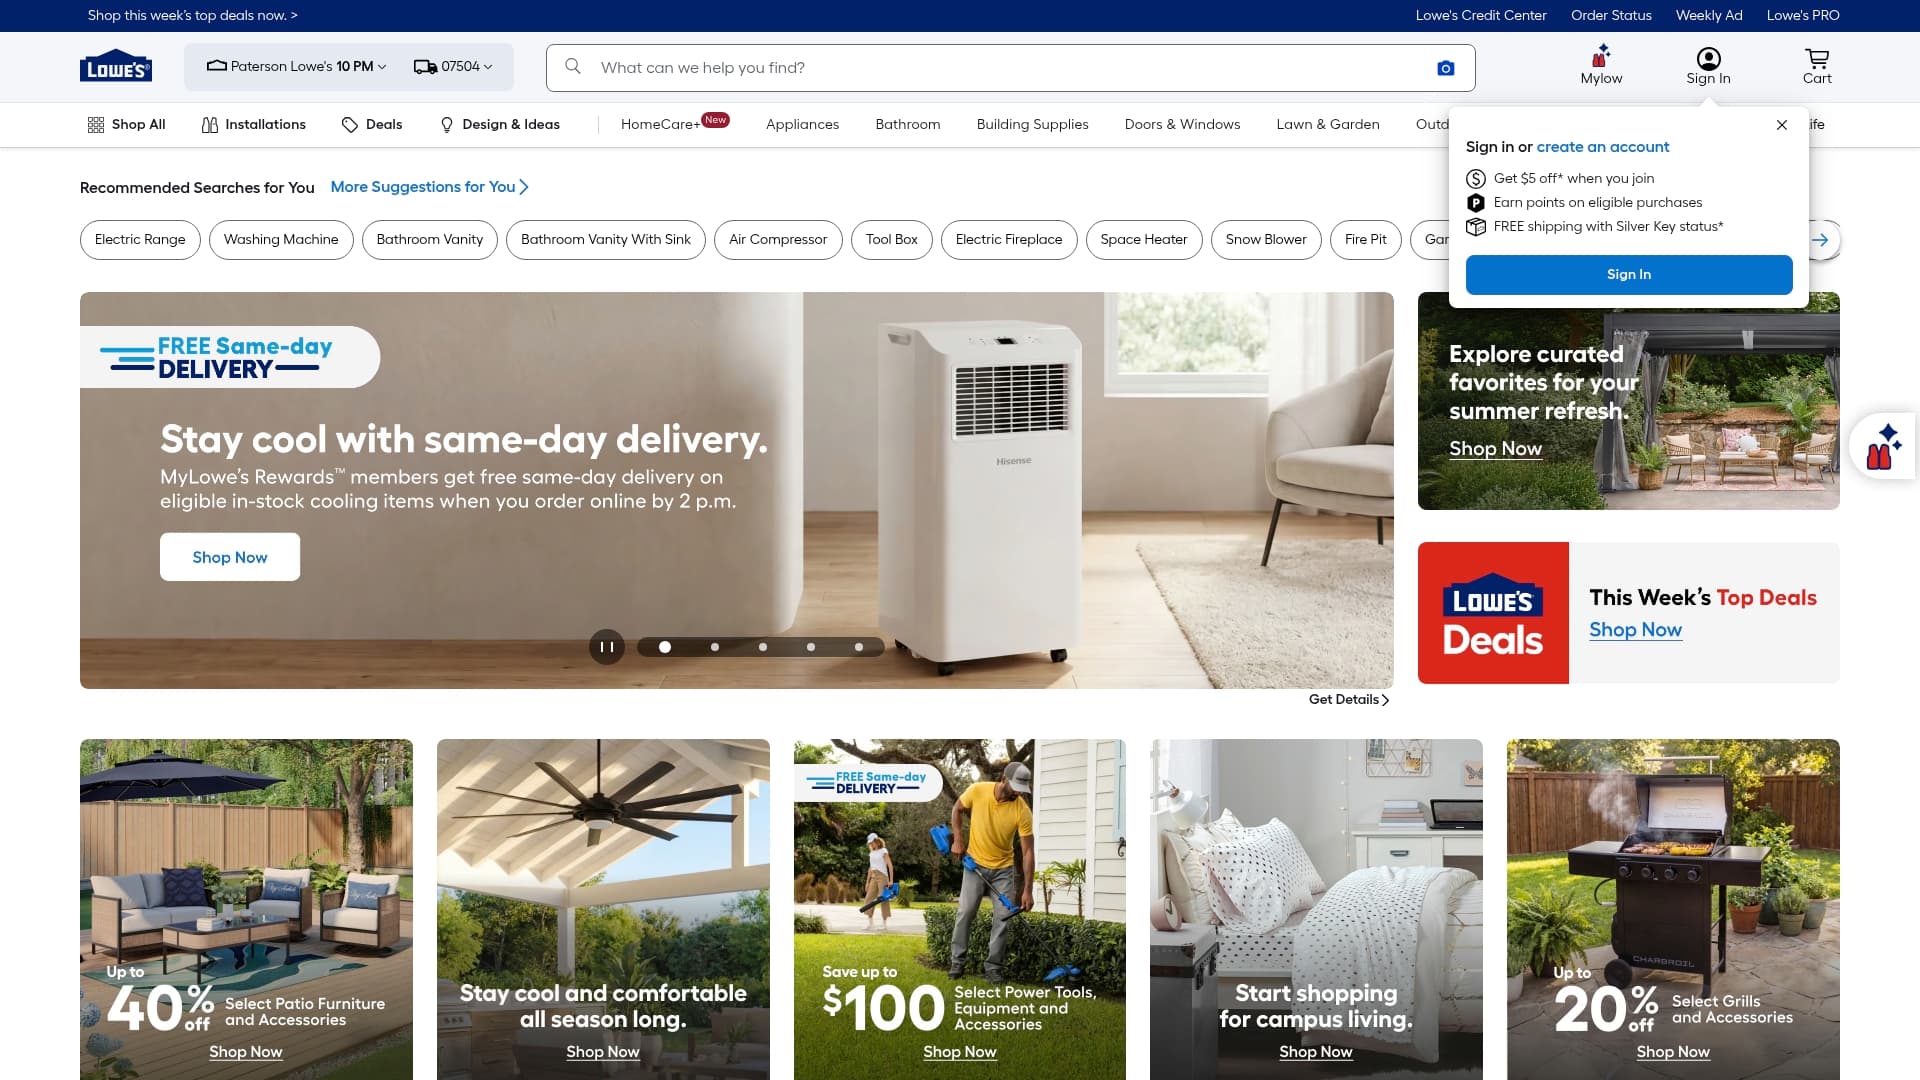Select Fire Pit suggestion chip
This screenshot has width=1920, height=1080.
(1365, 240)
